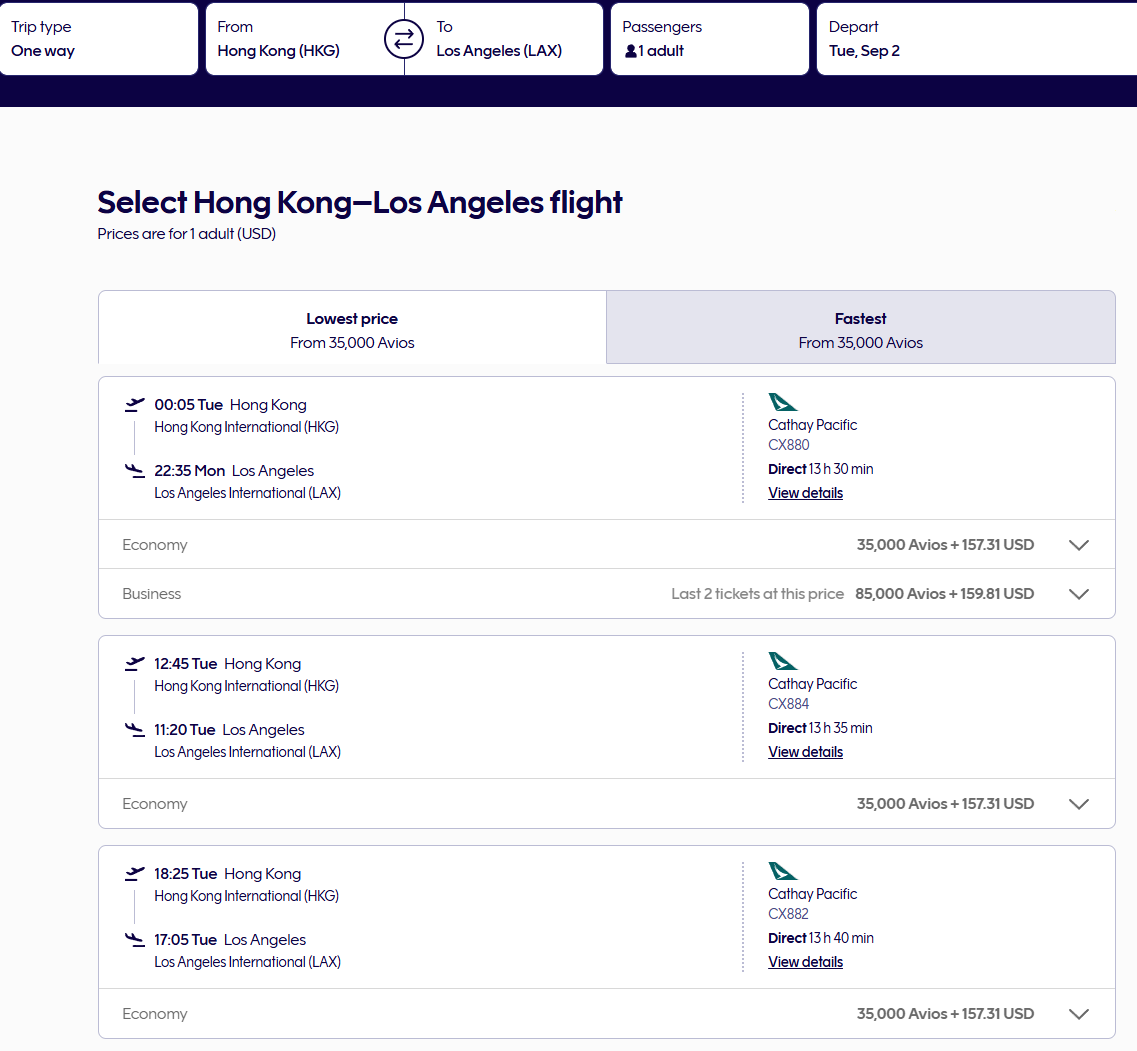Image resolution: width=1137 pixels, height=1051 pixels.
Task: Expand Economy fare chevron for CX884
Action: [1079, 804]
